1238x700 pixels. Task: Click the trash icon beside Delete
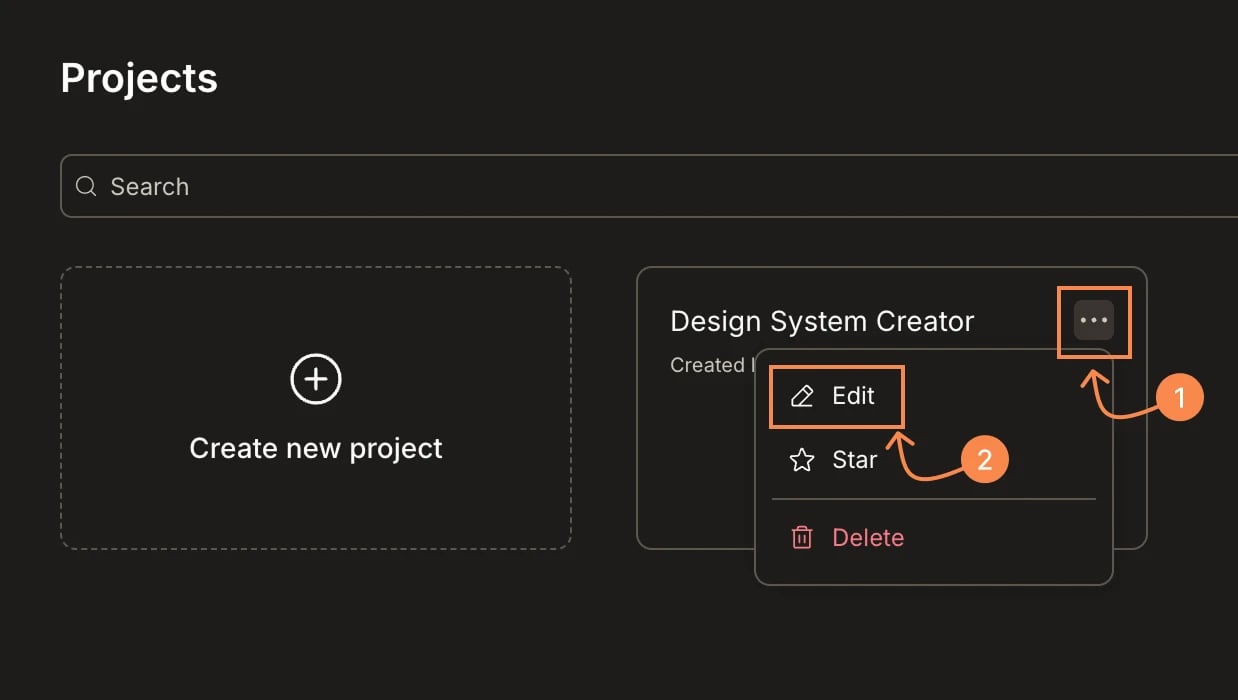point(802,538)
